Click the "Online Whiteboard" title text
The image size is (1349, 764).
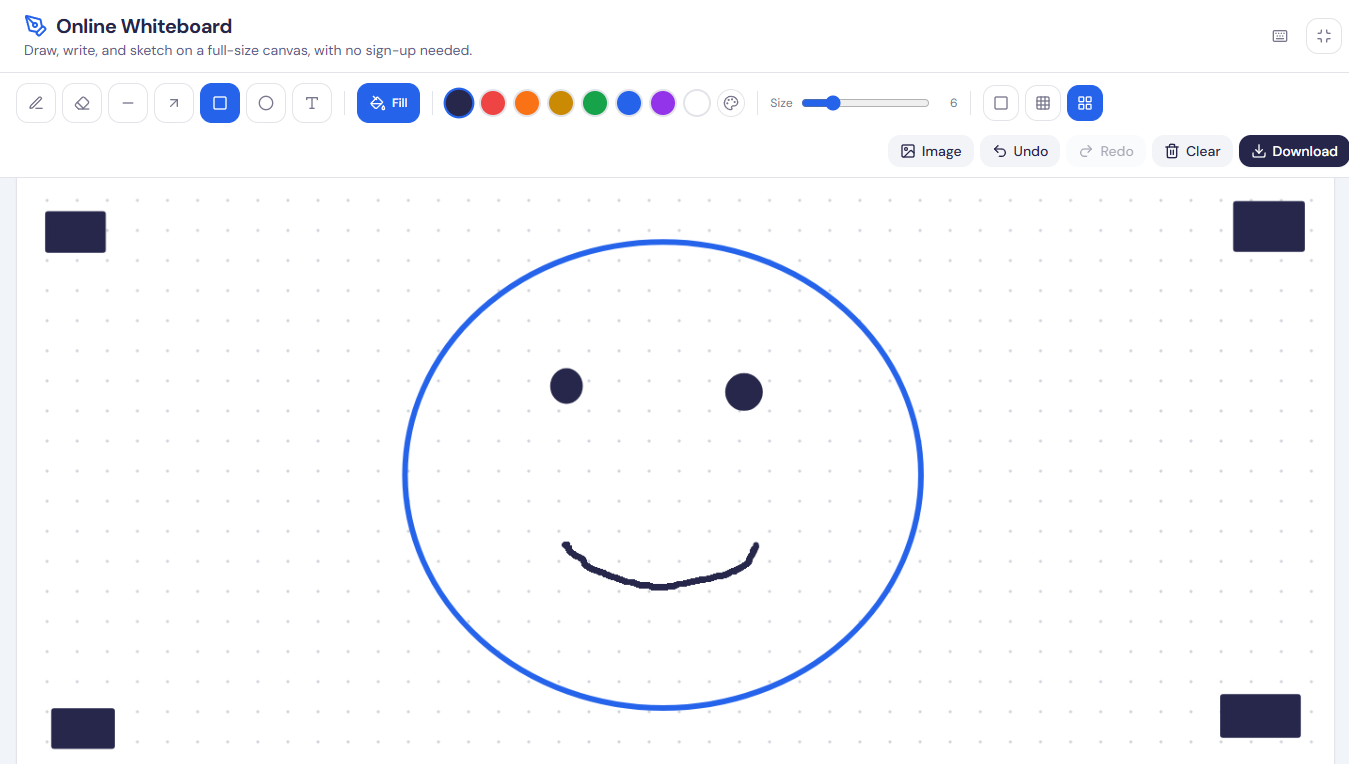click(x=144, y=26)
